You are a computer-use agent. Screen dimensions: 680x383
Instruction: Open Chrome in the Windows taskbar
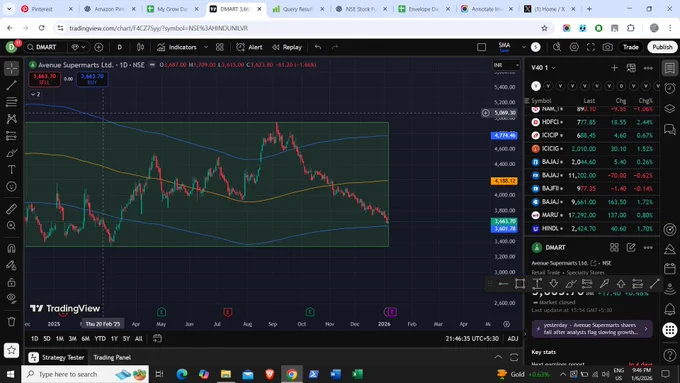[291, 374]
